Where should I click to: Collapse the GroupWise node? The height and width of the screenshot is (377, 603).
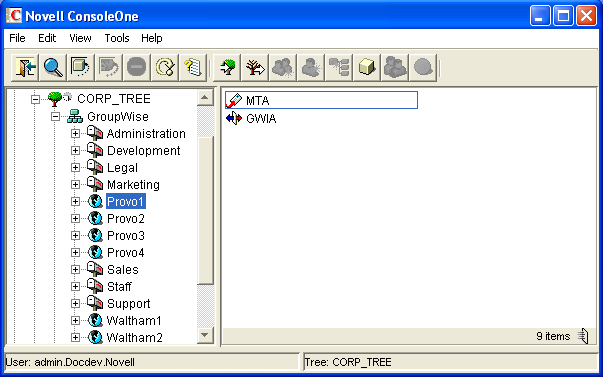click(x=55, y=116)
